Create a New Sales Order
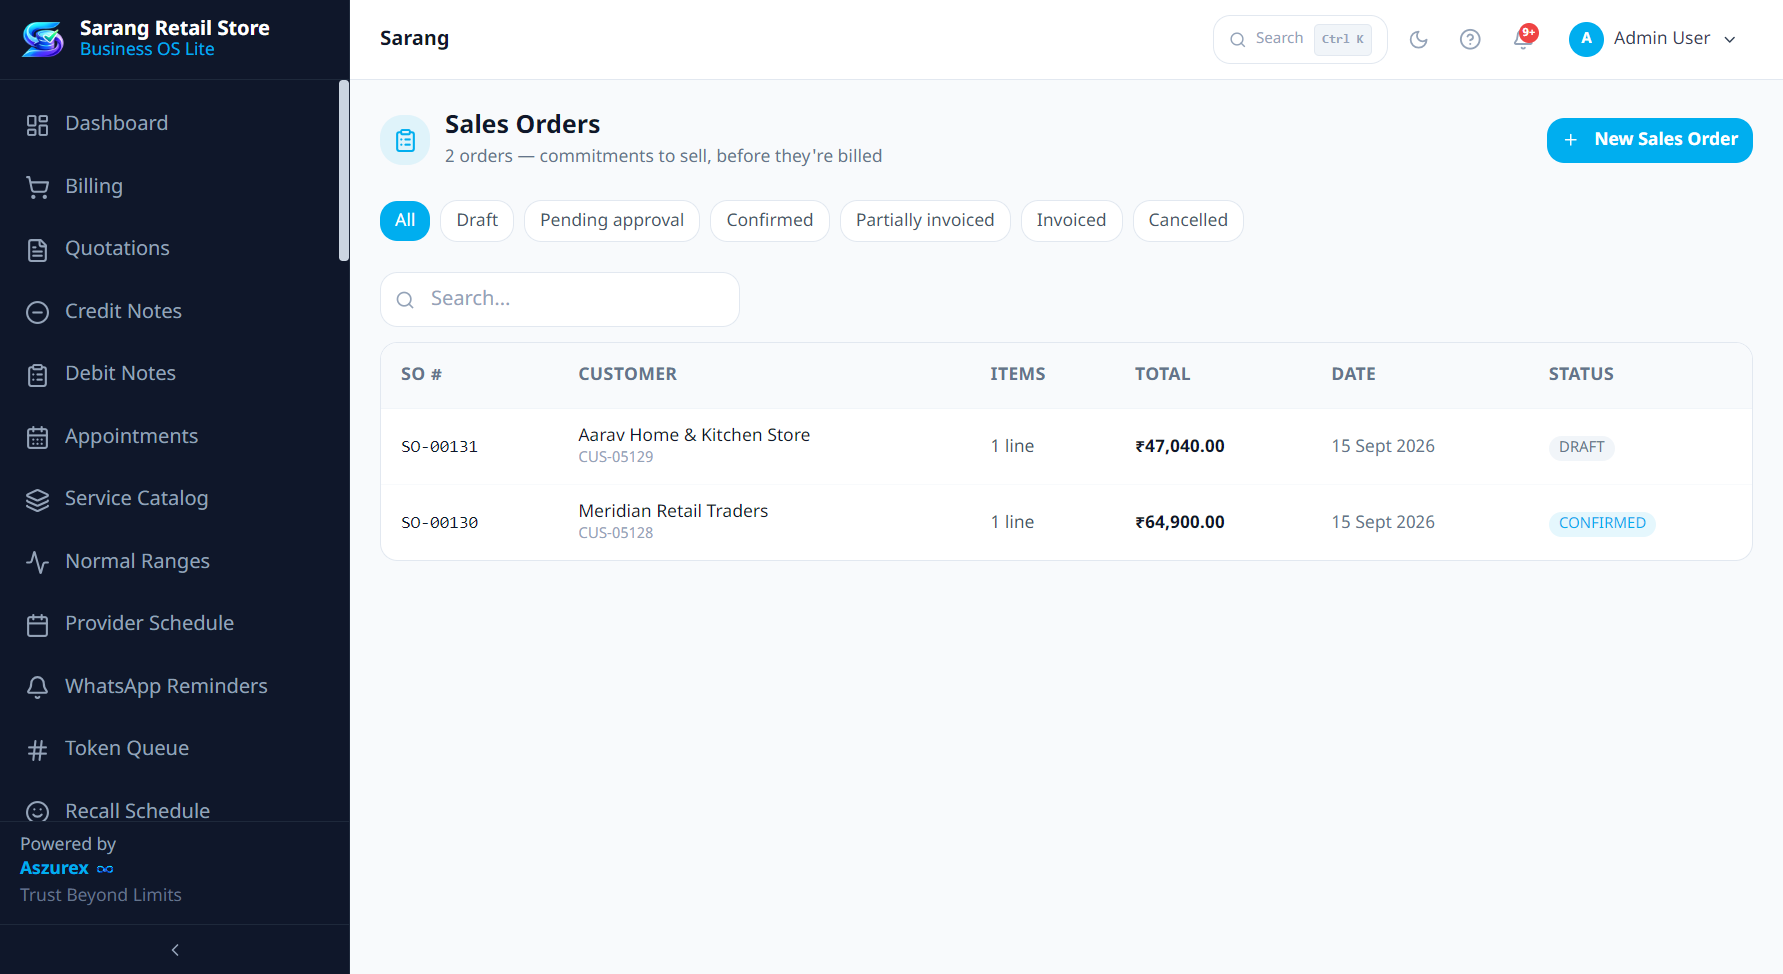This screenshot has width=1783, height=974. 1649,140
